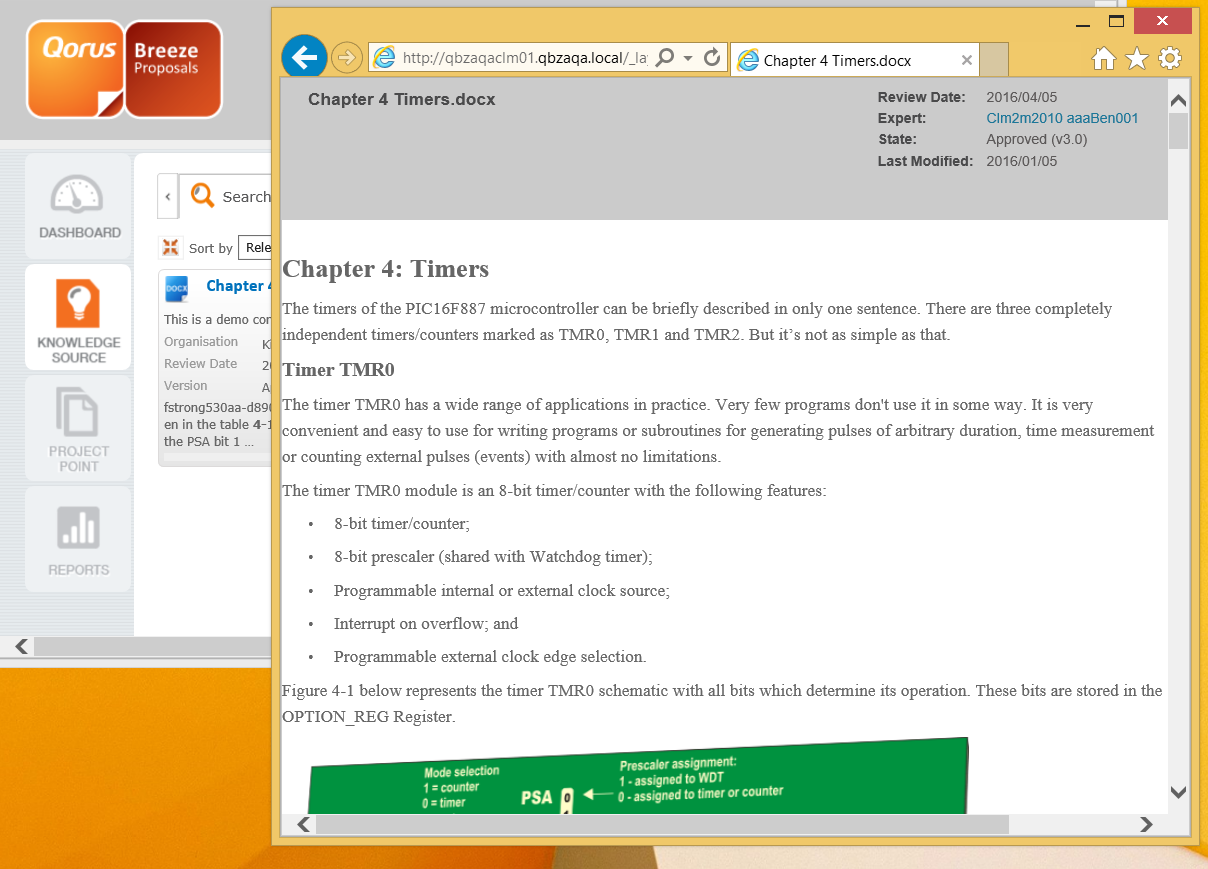Open the browser Tools gear menu
The height and width of the screenshot is (869, 1208).
tap(1170, 59)
